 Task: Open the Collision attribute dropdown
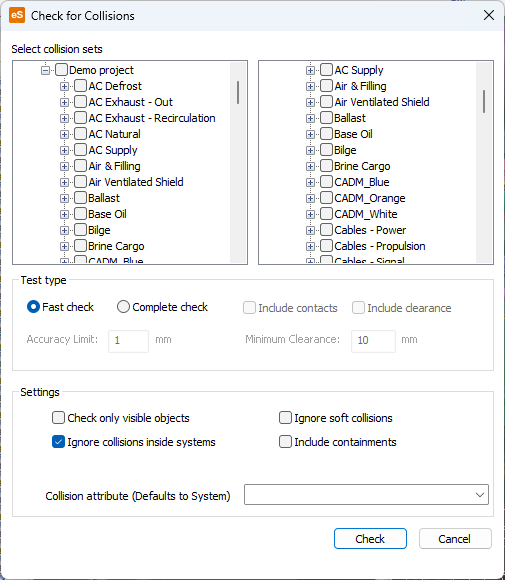pyautogui.click(x=366, y=495)
